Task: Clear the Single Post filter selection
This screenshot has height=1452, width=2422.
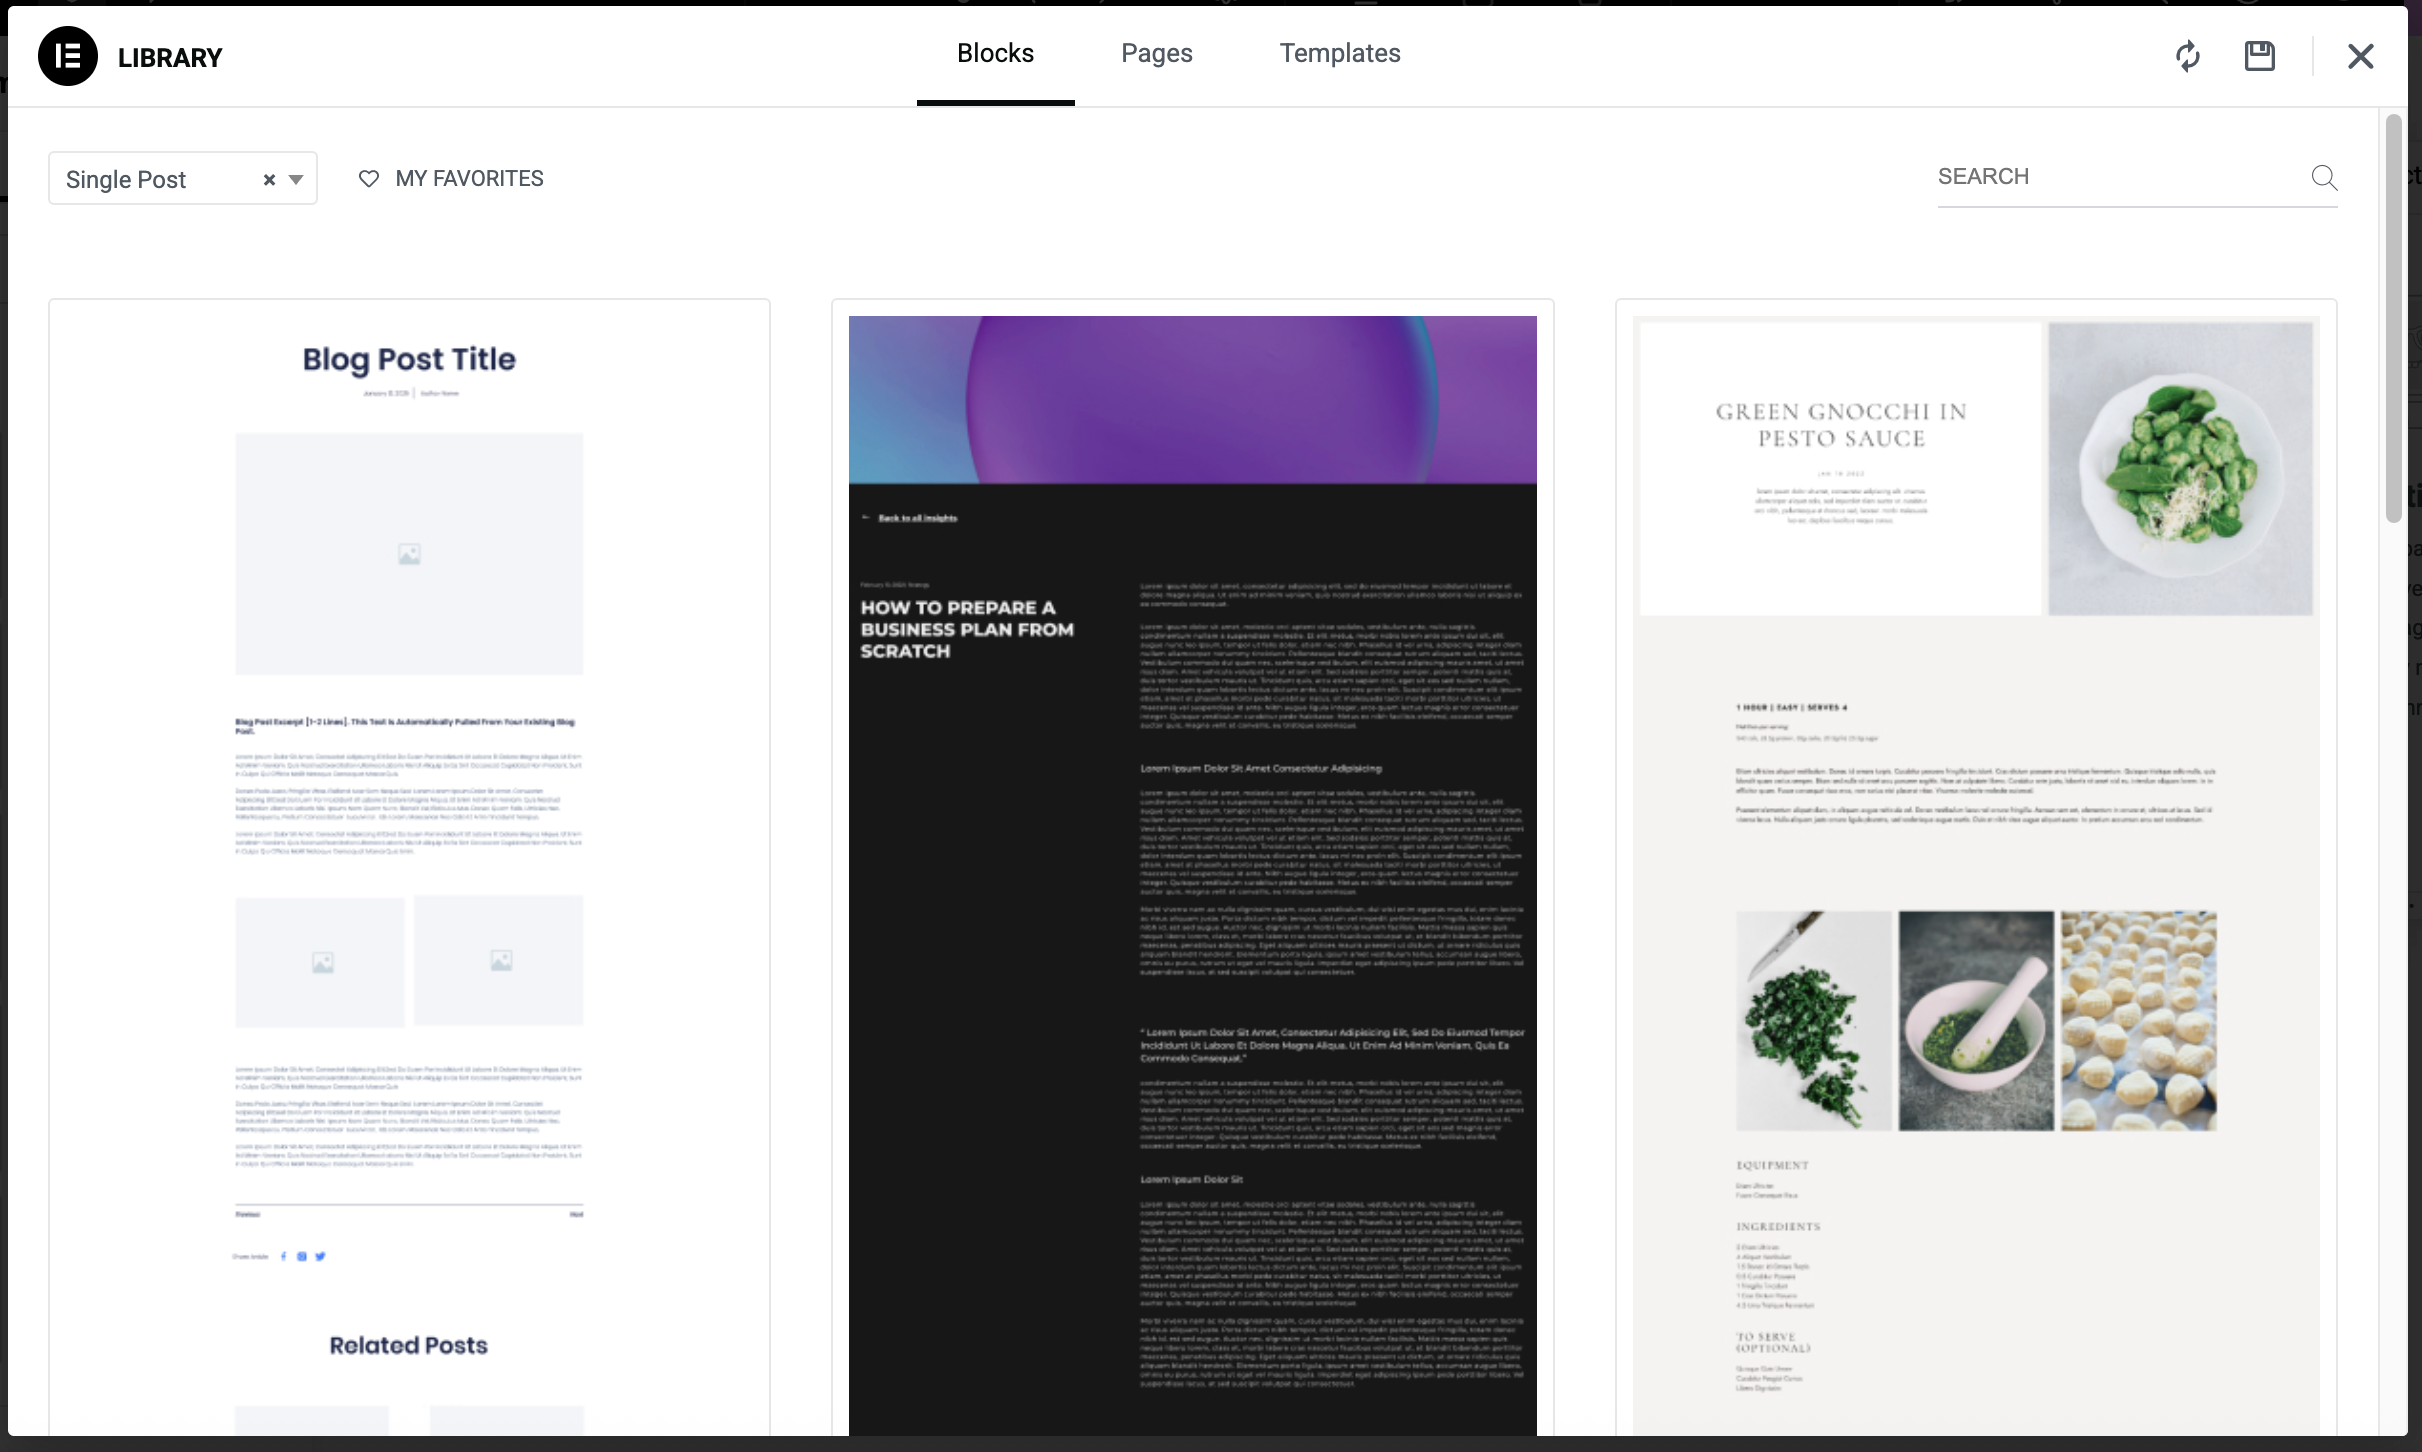Action: 269,180
